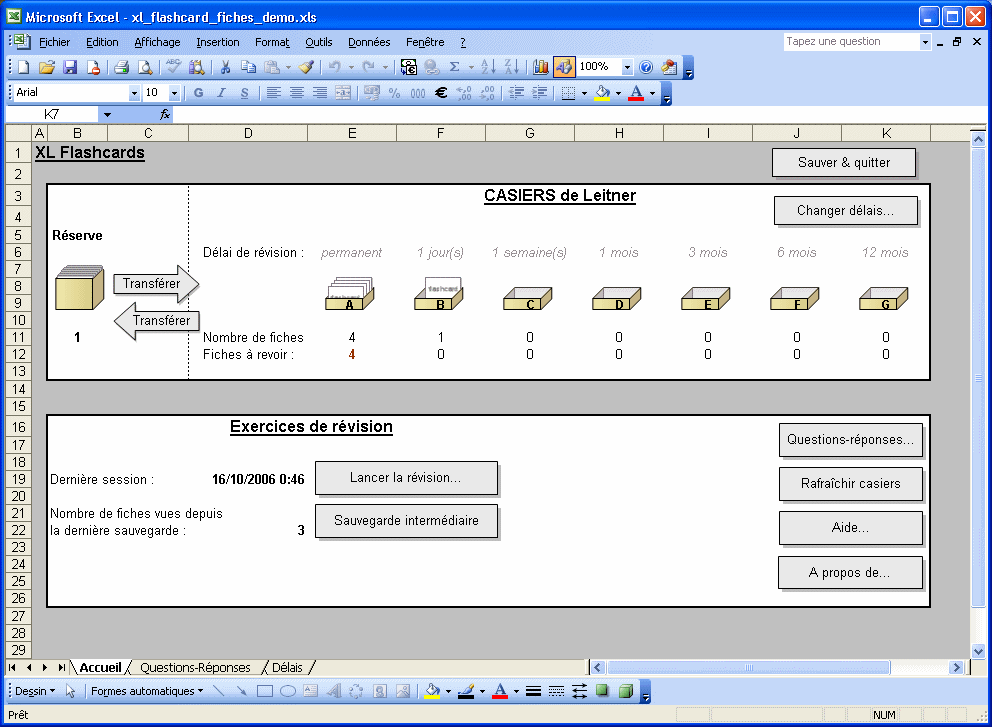Toggle left text alignment

(273, 93)
